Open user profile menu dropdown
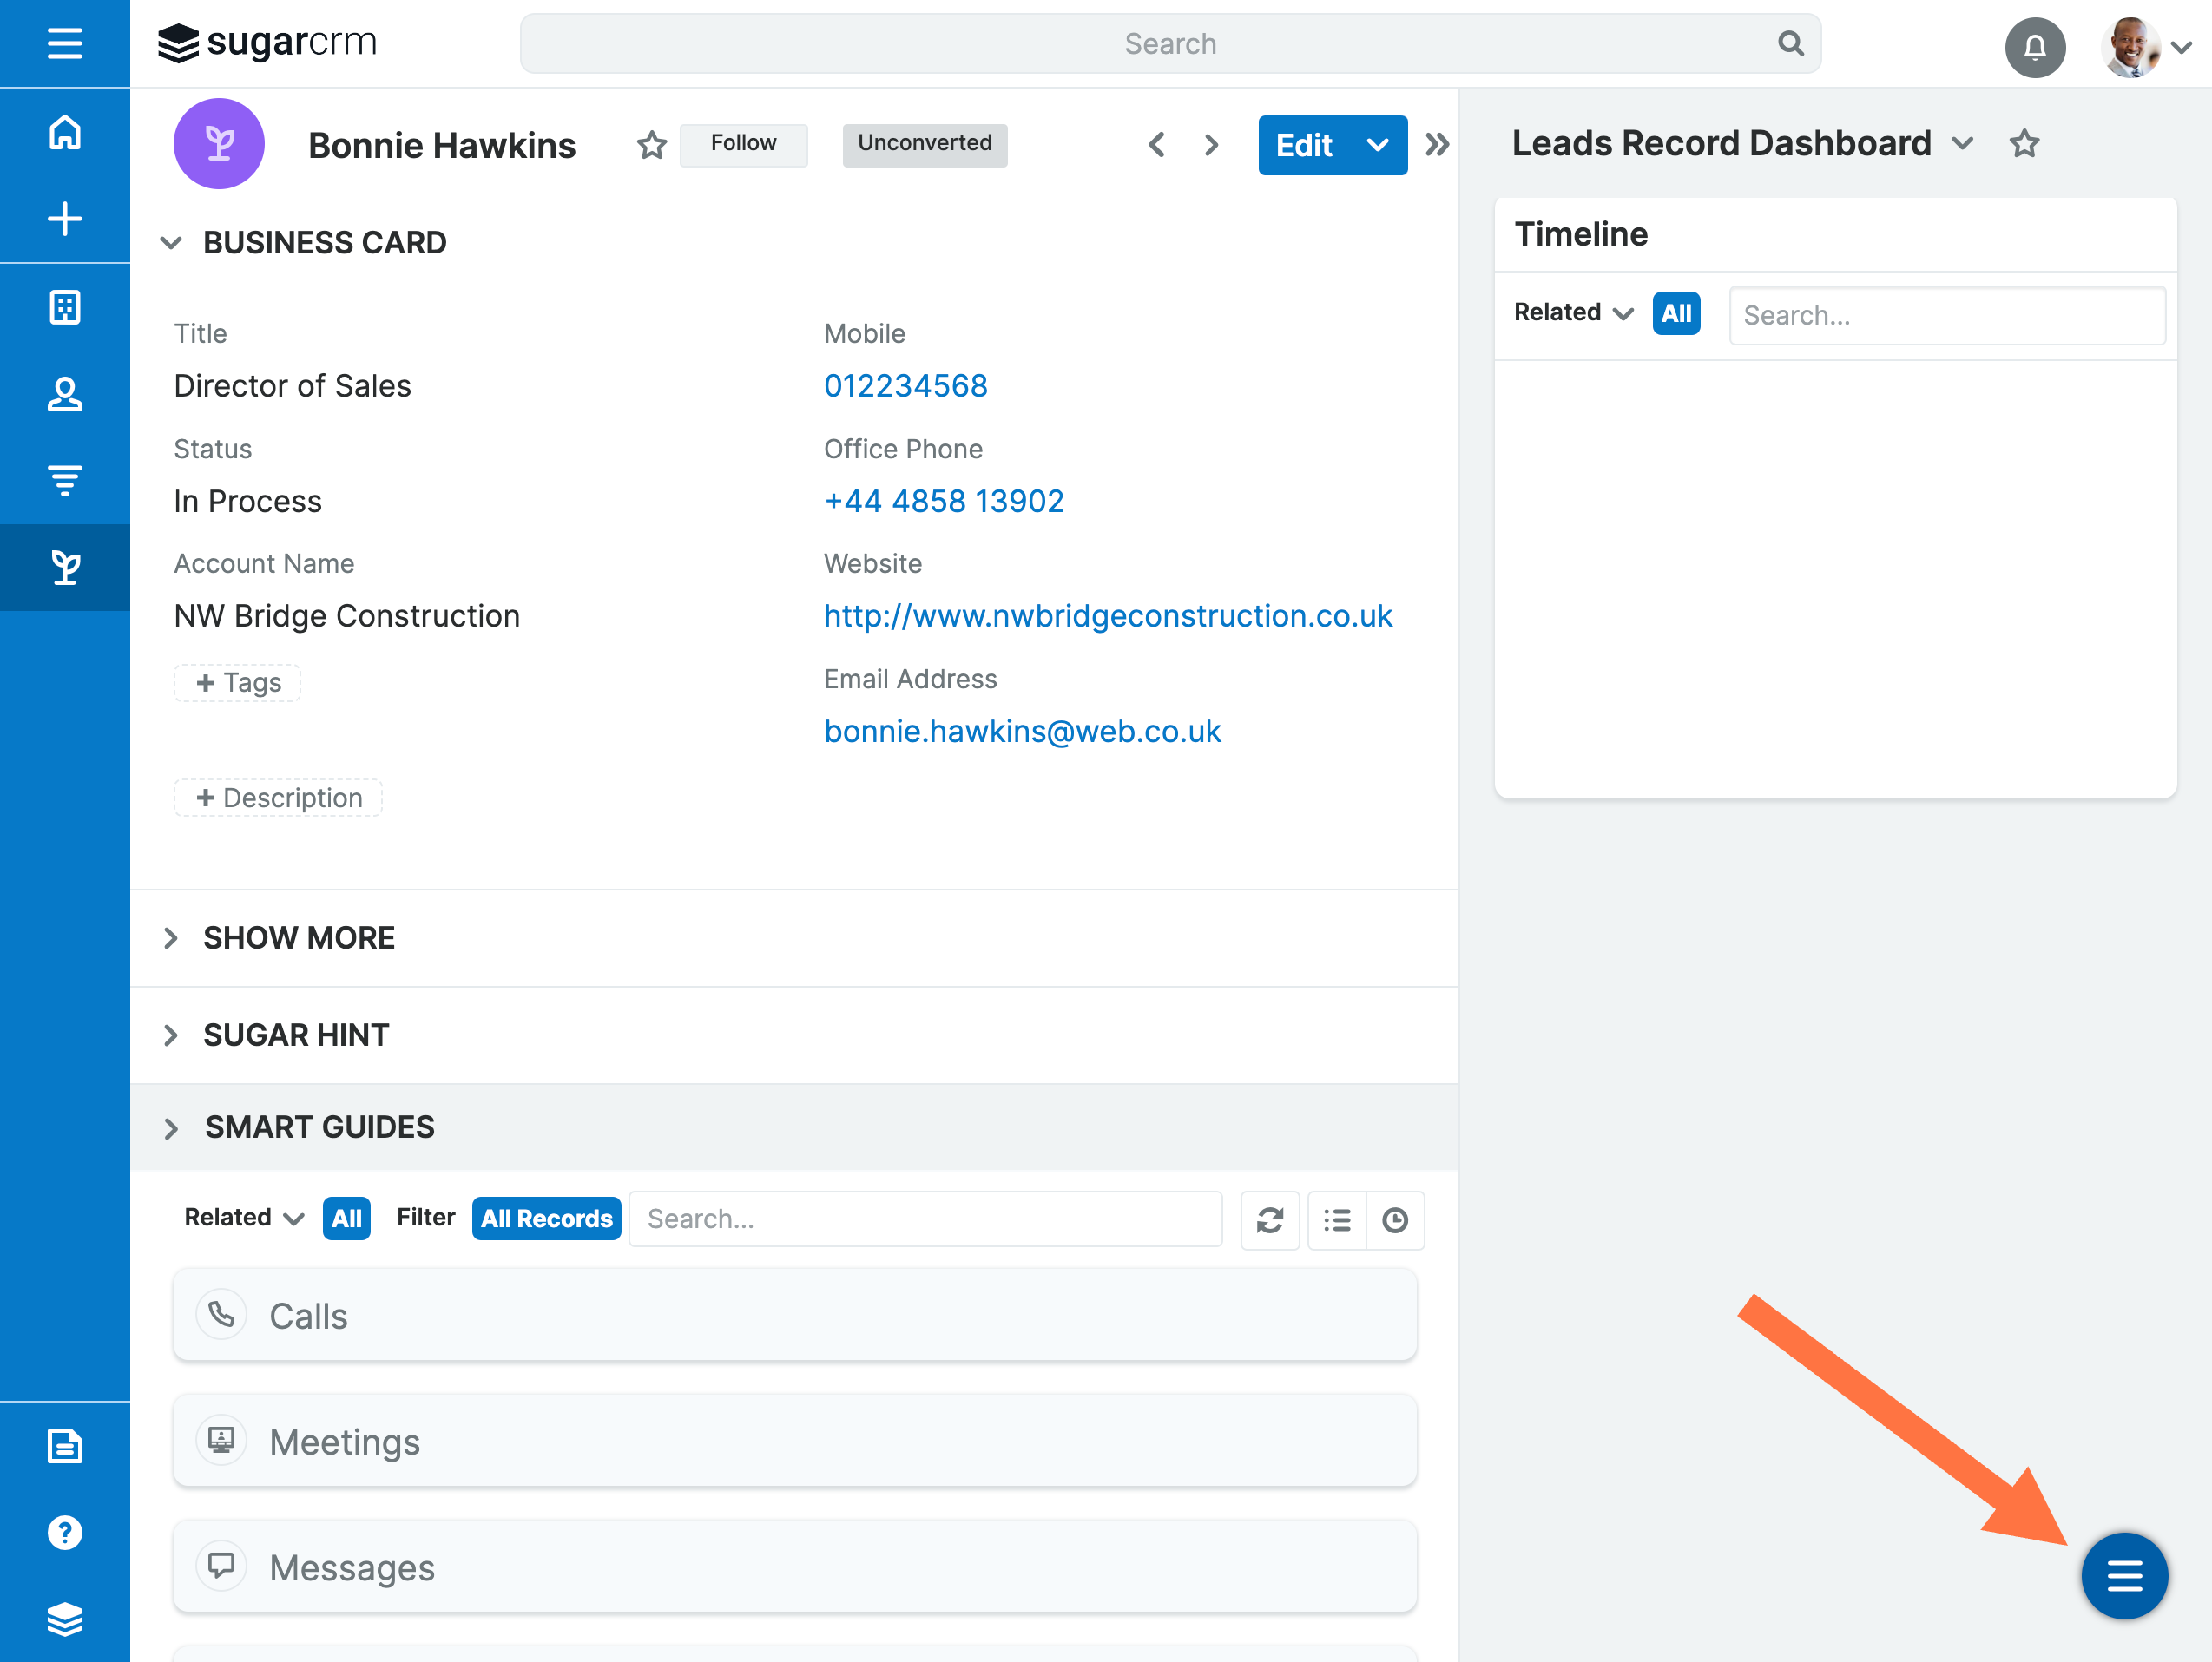The height and width of the screenshot is (1662, 2212). (x=2181, y=46)
